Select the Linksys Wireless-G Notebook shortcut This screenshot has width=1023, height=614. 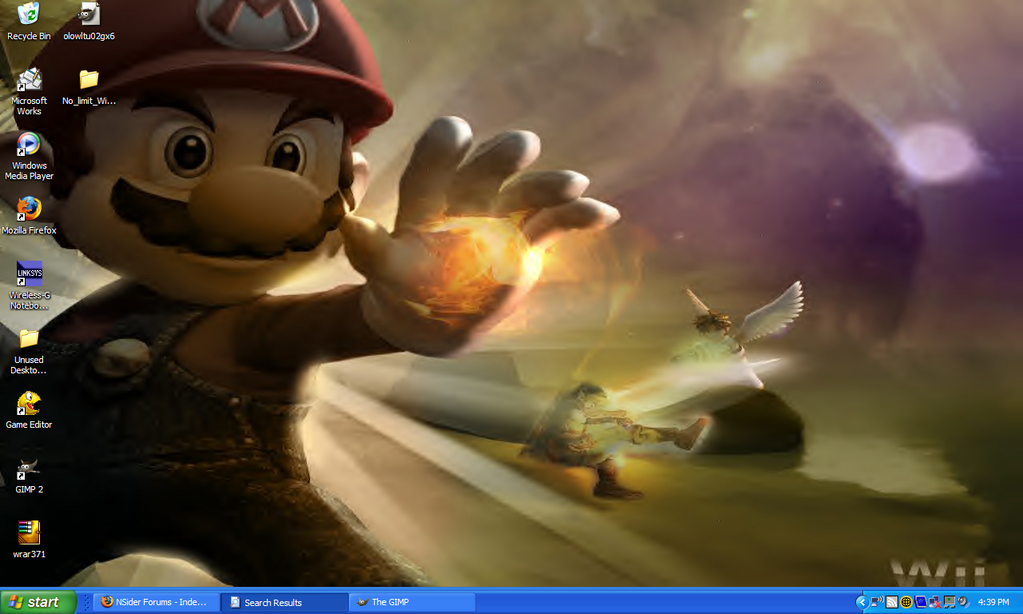(29, 286)
